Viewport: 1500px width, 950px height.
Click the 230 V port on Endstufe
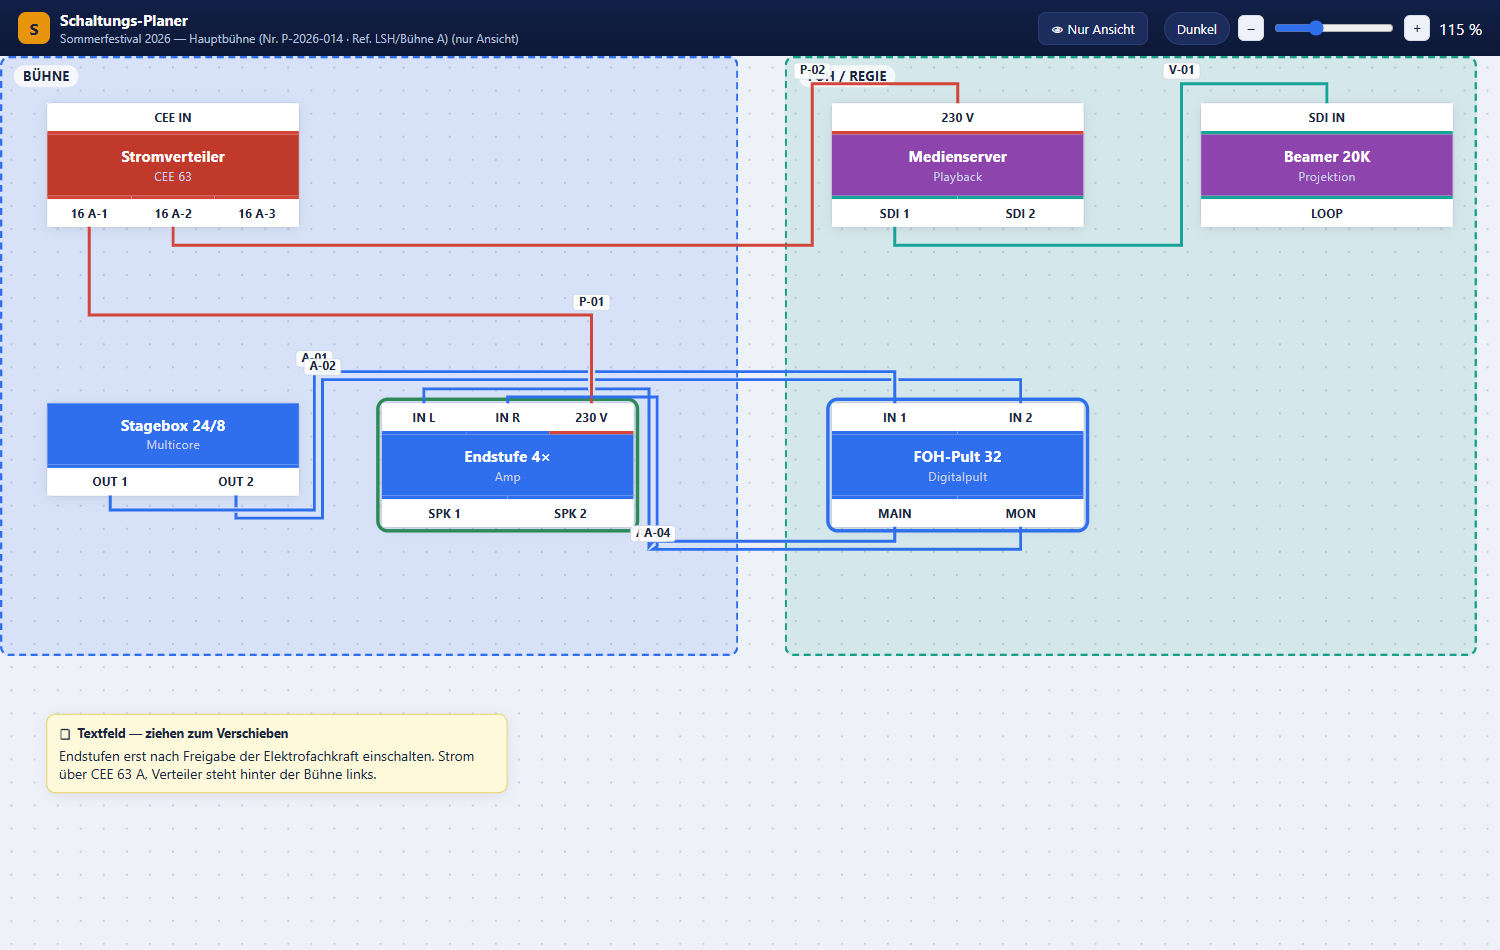pyautogui.click(x=592, y=417)
